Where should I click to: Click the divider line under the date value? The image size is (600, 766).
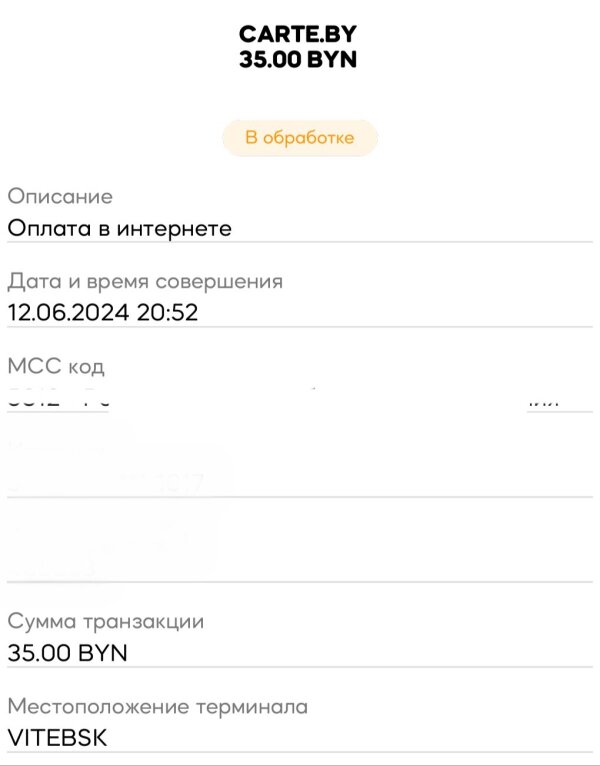pos(300,327)
